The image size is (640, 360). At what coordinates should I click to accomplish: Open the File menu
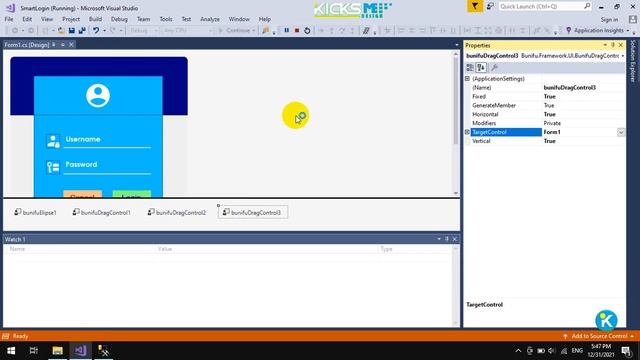pyautogui.click(x=9, y=19)
